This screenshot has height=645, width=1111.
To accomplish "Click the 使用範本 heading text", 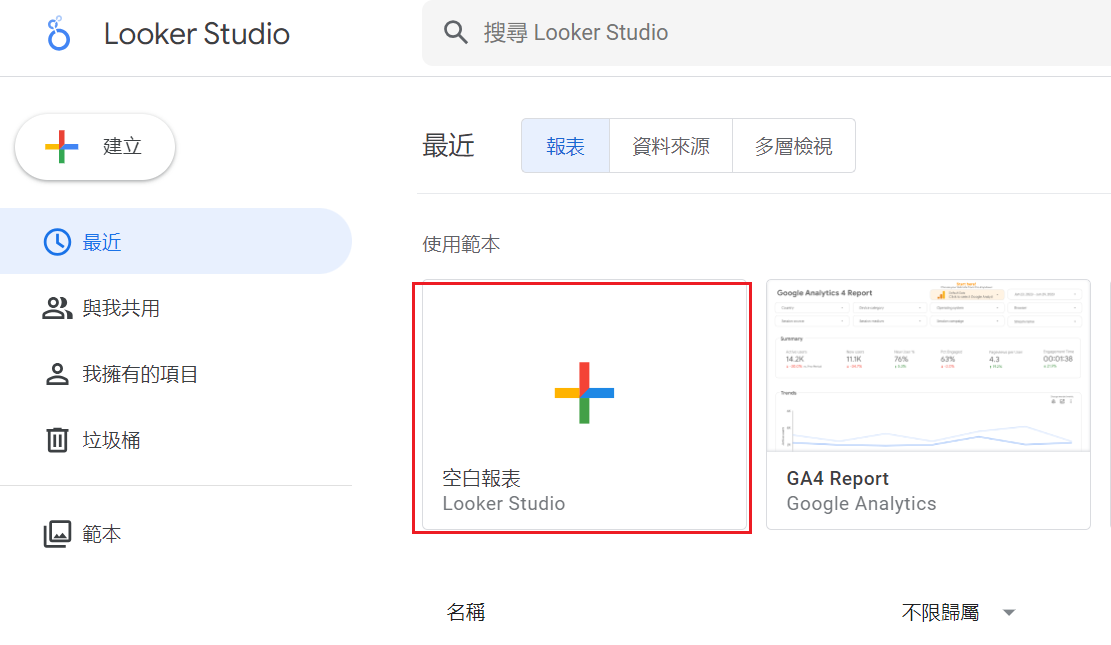I will coord(461,245).
